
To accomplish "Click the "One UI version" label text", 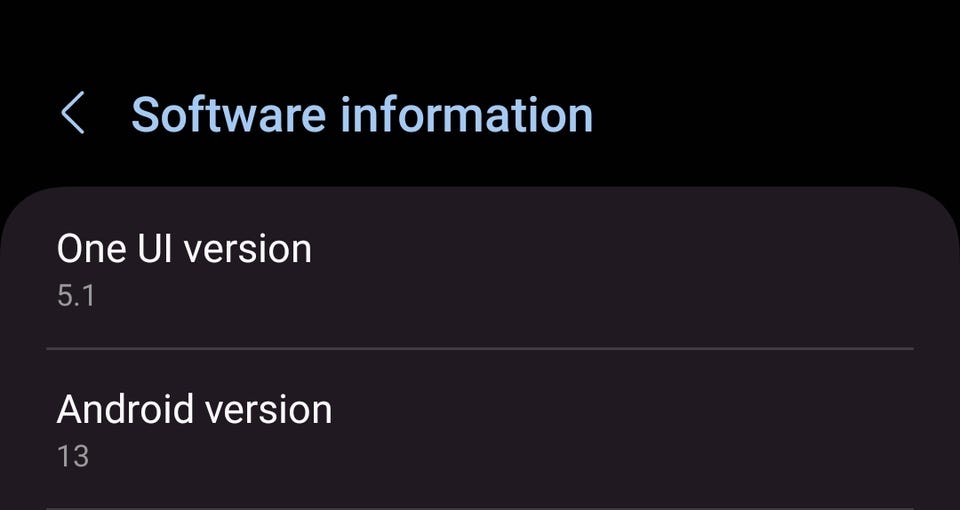I will [x=184, y=248].
